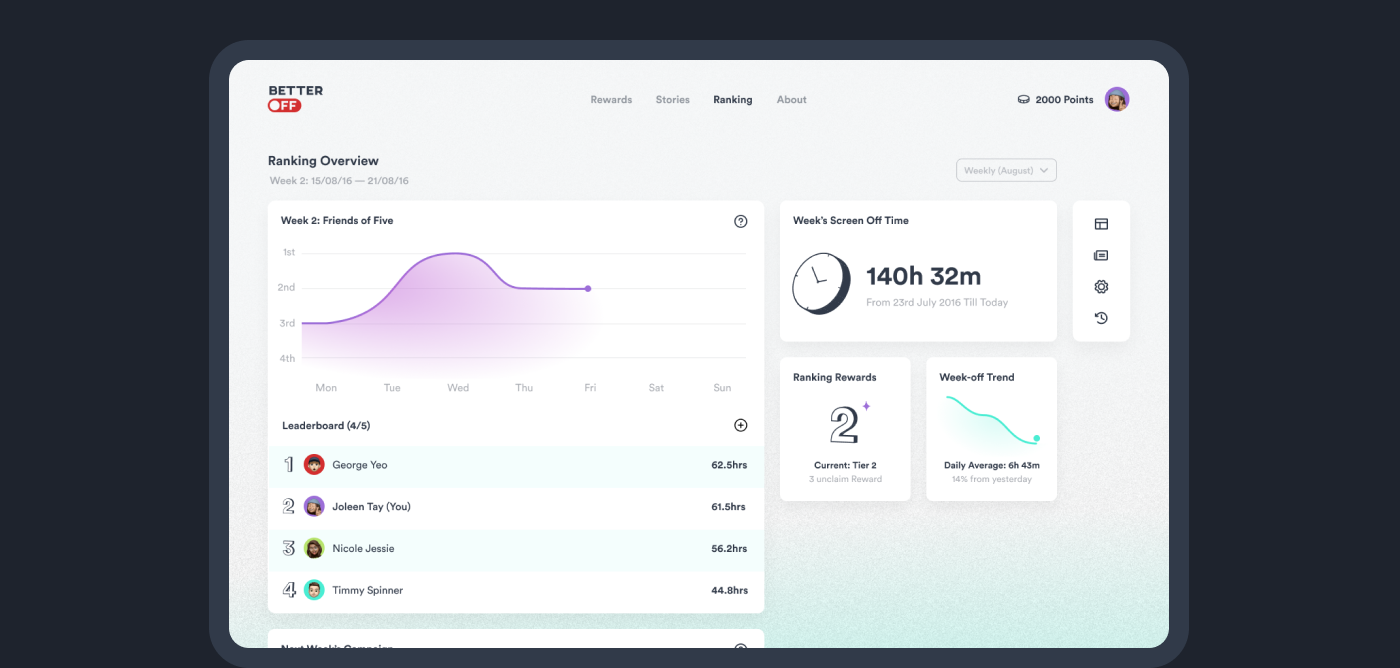Open settings gear in the sidebar
This screenshot has width=1400, height=668.
[1101, 287]
